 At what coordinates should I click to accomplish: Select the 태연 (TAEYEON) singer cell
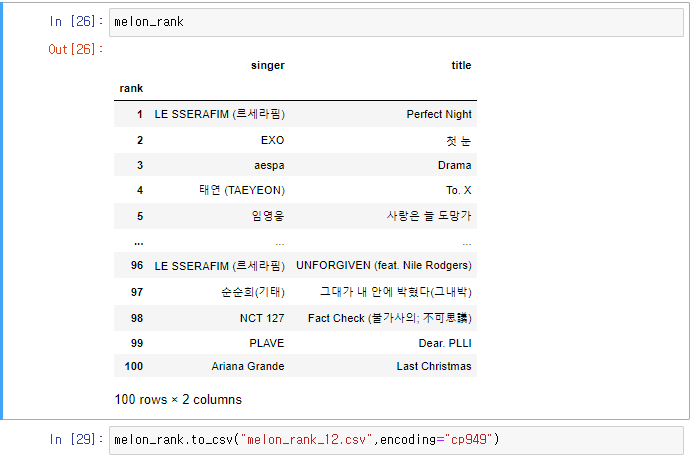(242, 190)
